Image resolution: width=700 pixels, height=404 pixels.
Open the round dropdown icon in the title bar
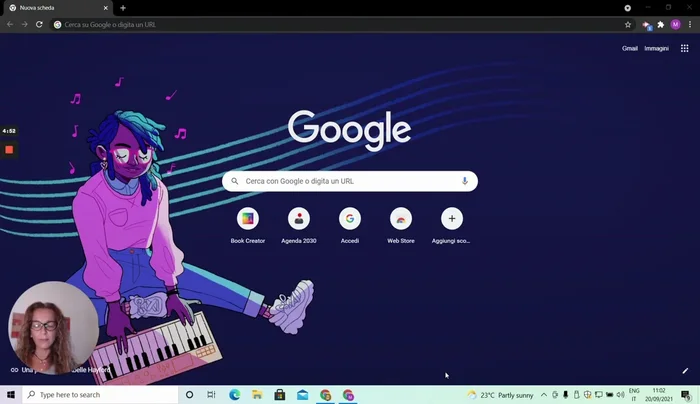pyautogui.click(x=628, y=8)
